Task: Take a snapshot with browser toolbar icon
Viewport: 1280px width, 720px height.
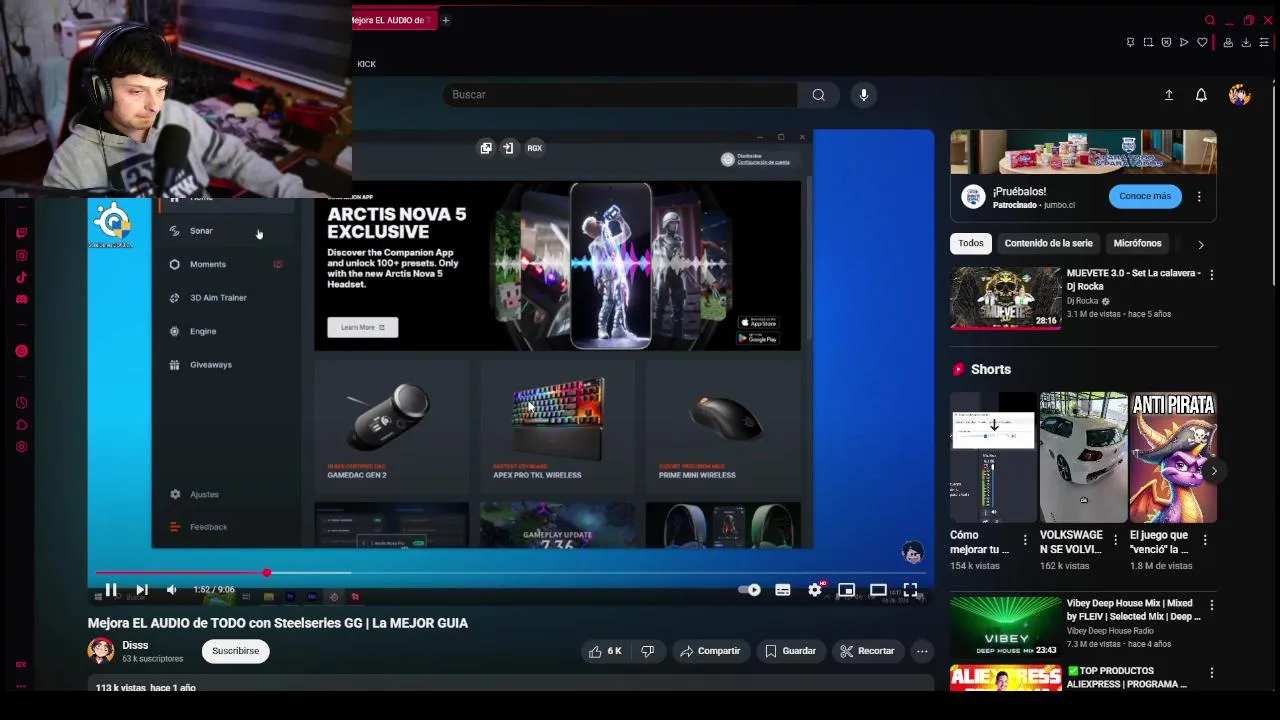Action: 1148,42
